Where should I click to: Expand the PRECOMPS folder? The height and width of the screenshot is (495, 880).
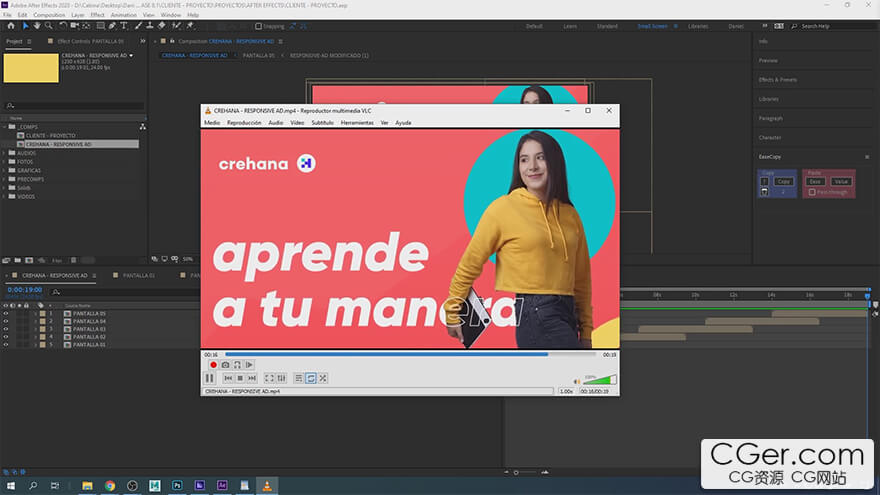click(4, 179)
